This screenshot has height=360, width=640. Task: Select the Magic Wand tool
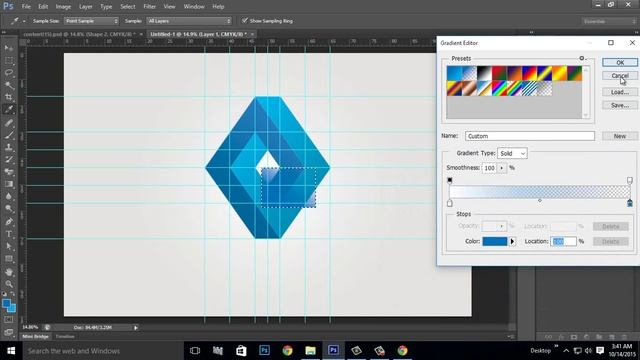(9, 85)
